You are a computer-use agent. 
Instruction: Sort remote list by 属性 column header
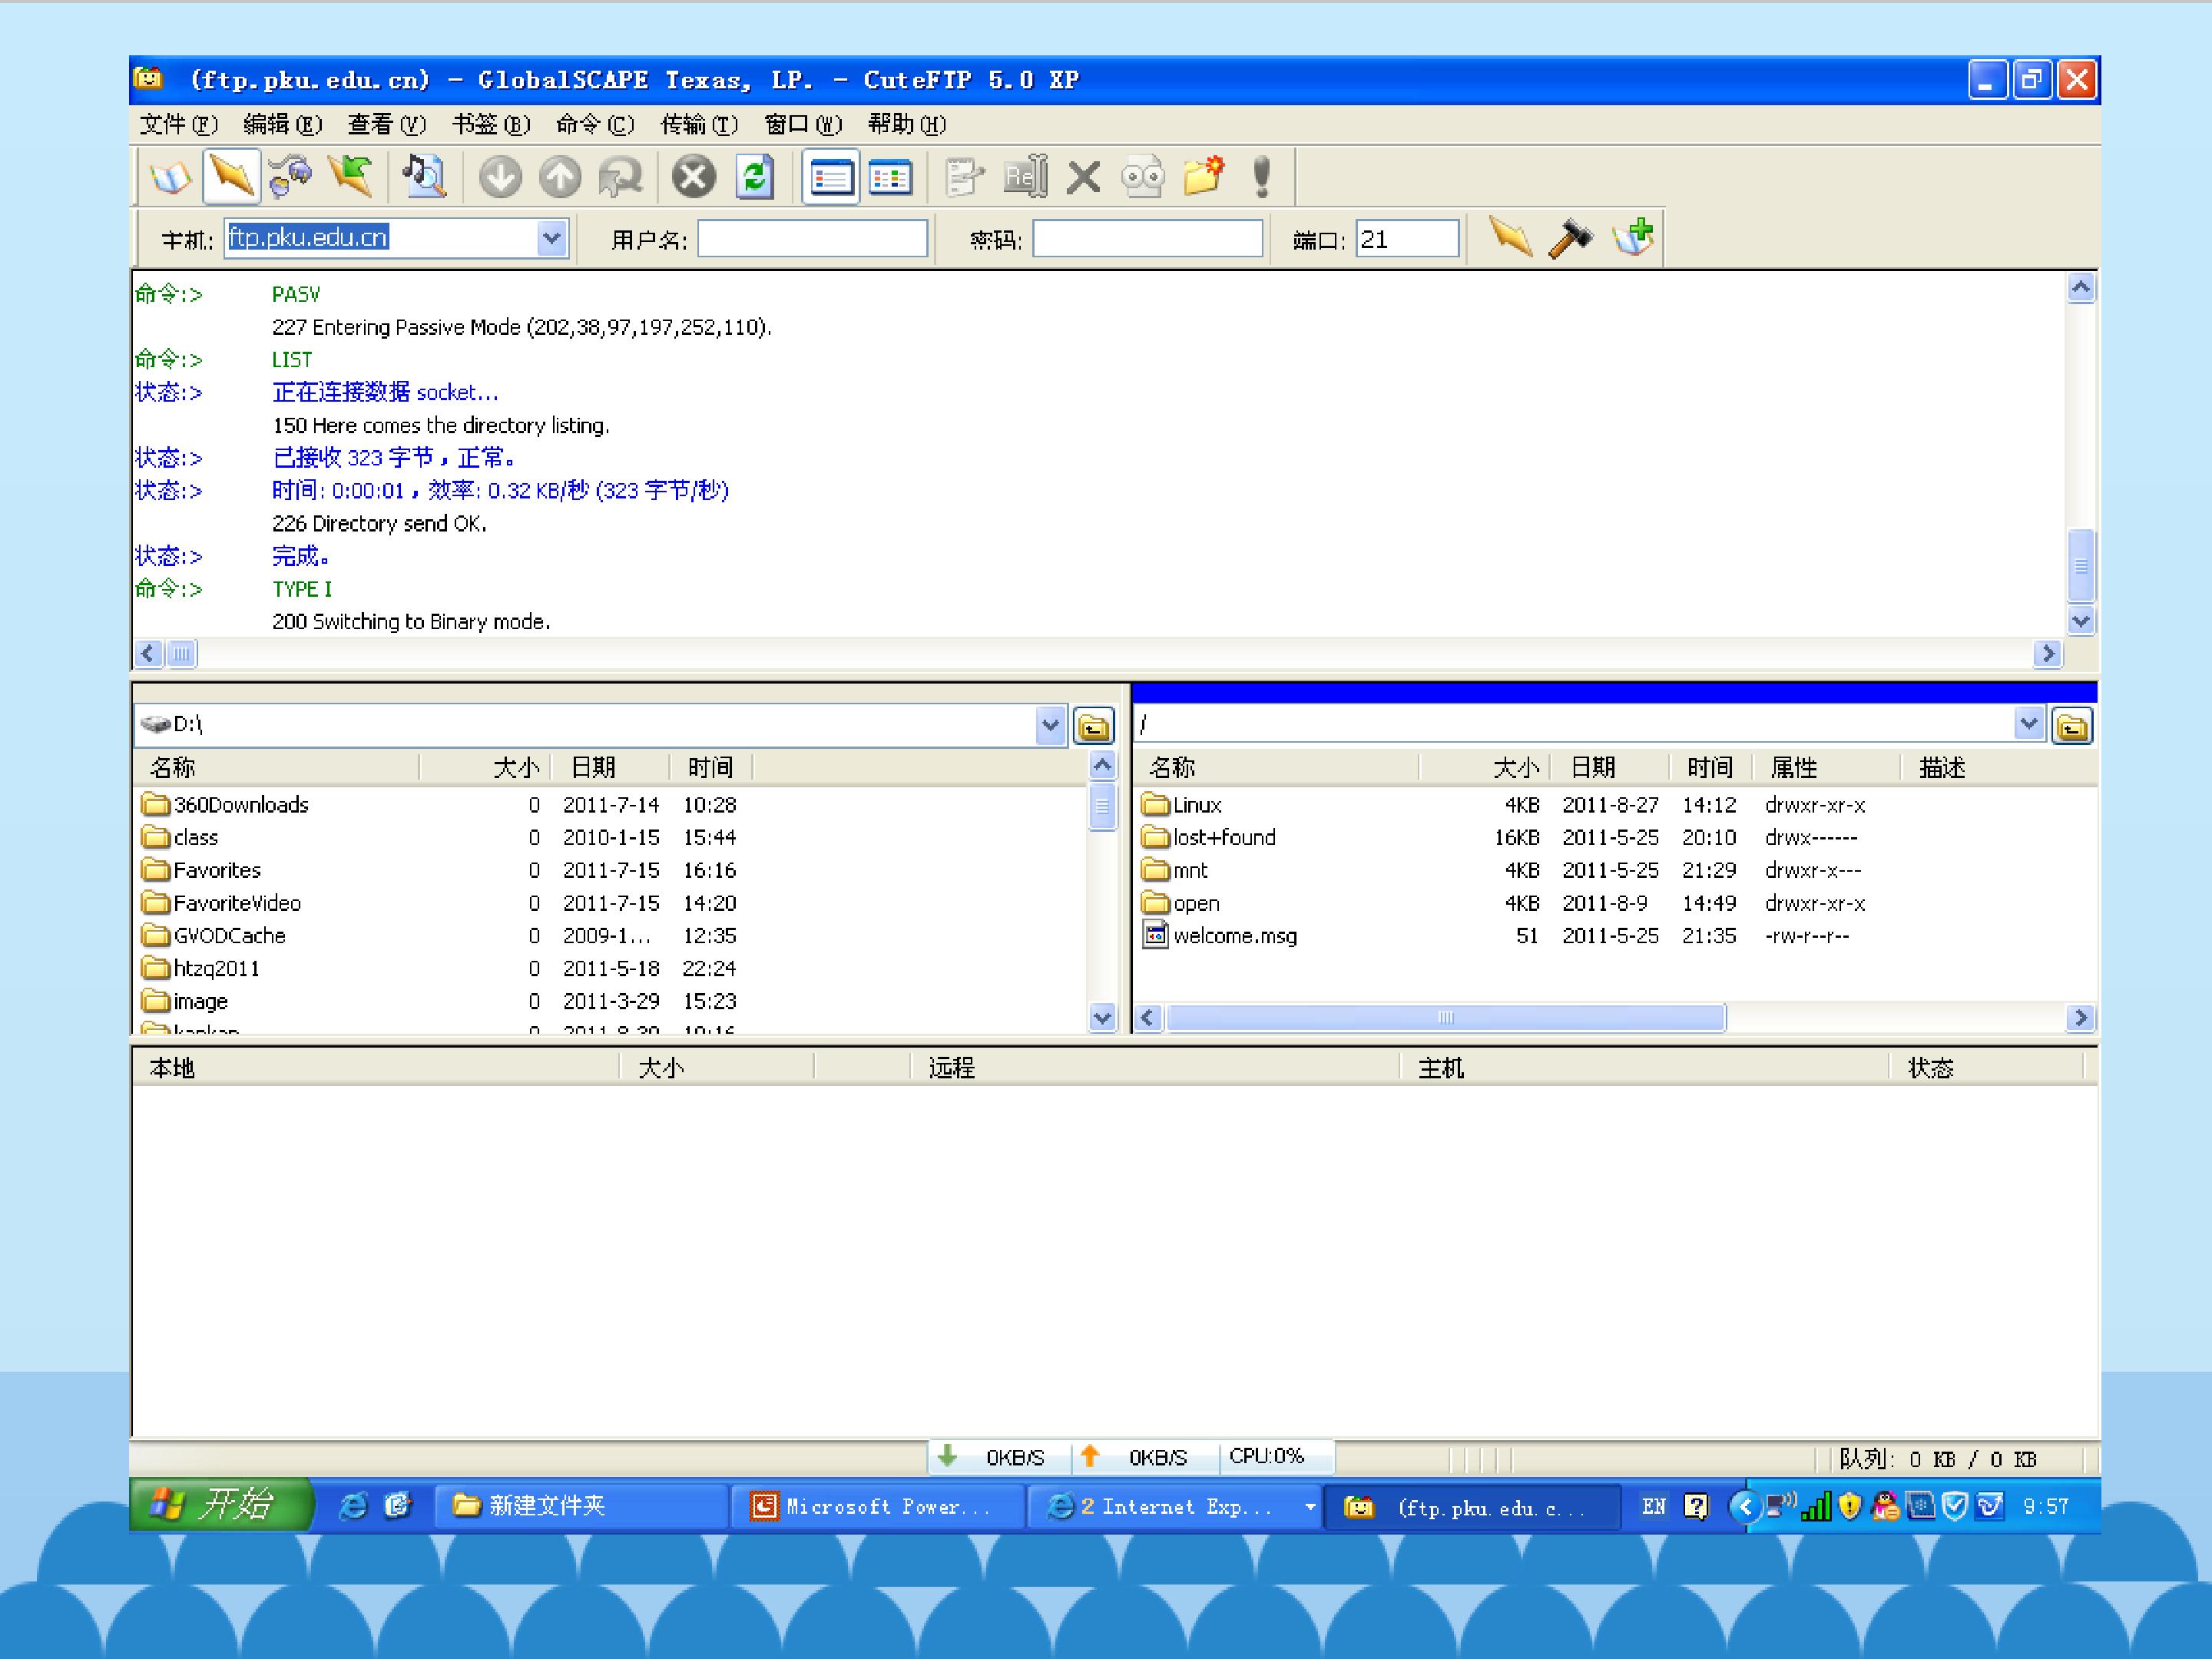point(1825,767)
